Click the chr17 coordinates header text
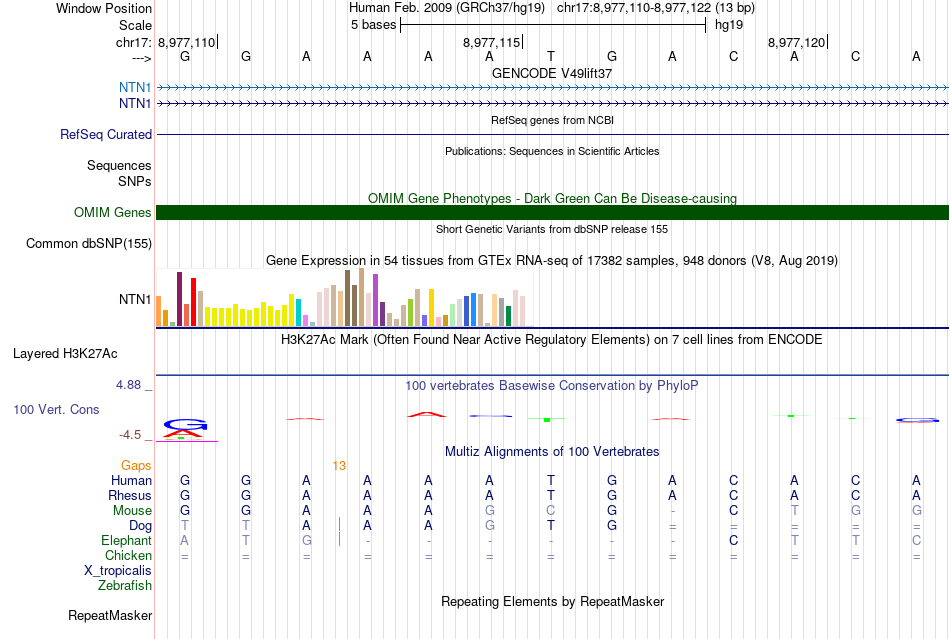Viewport: 950px width, 639px height. [656, 8]
